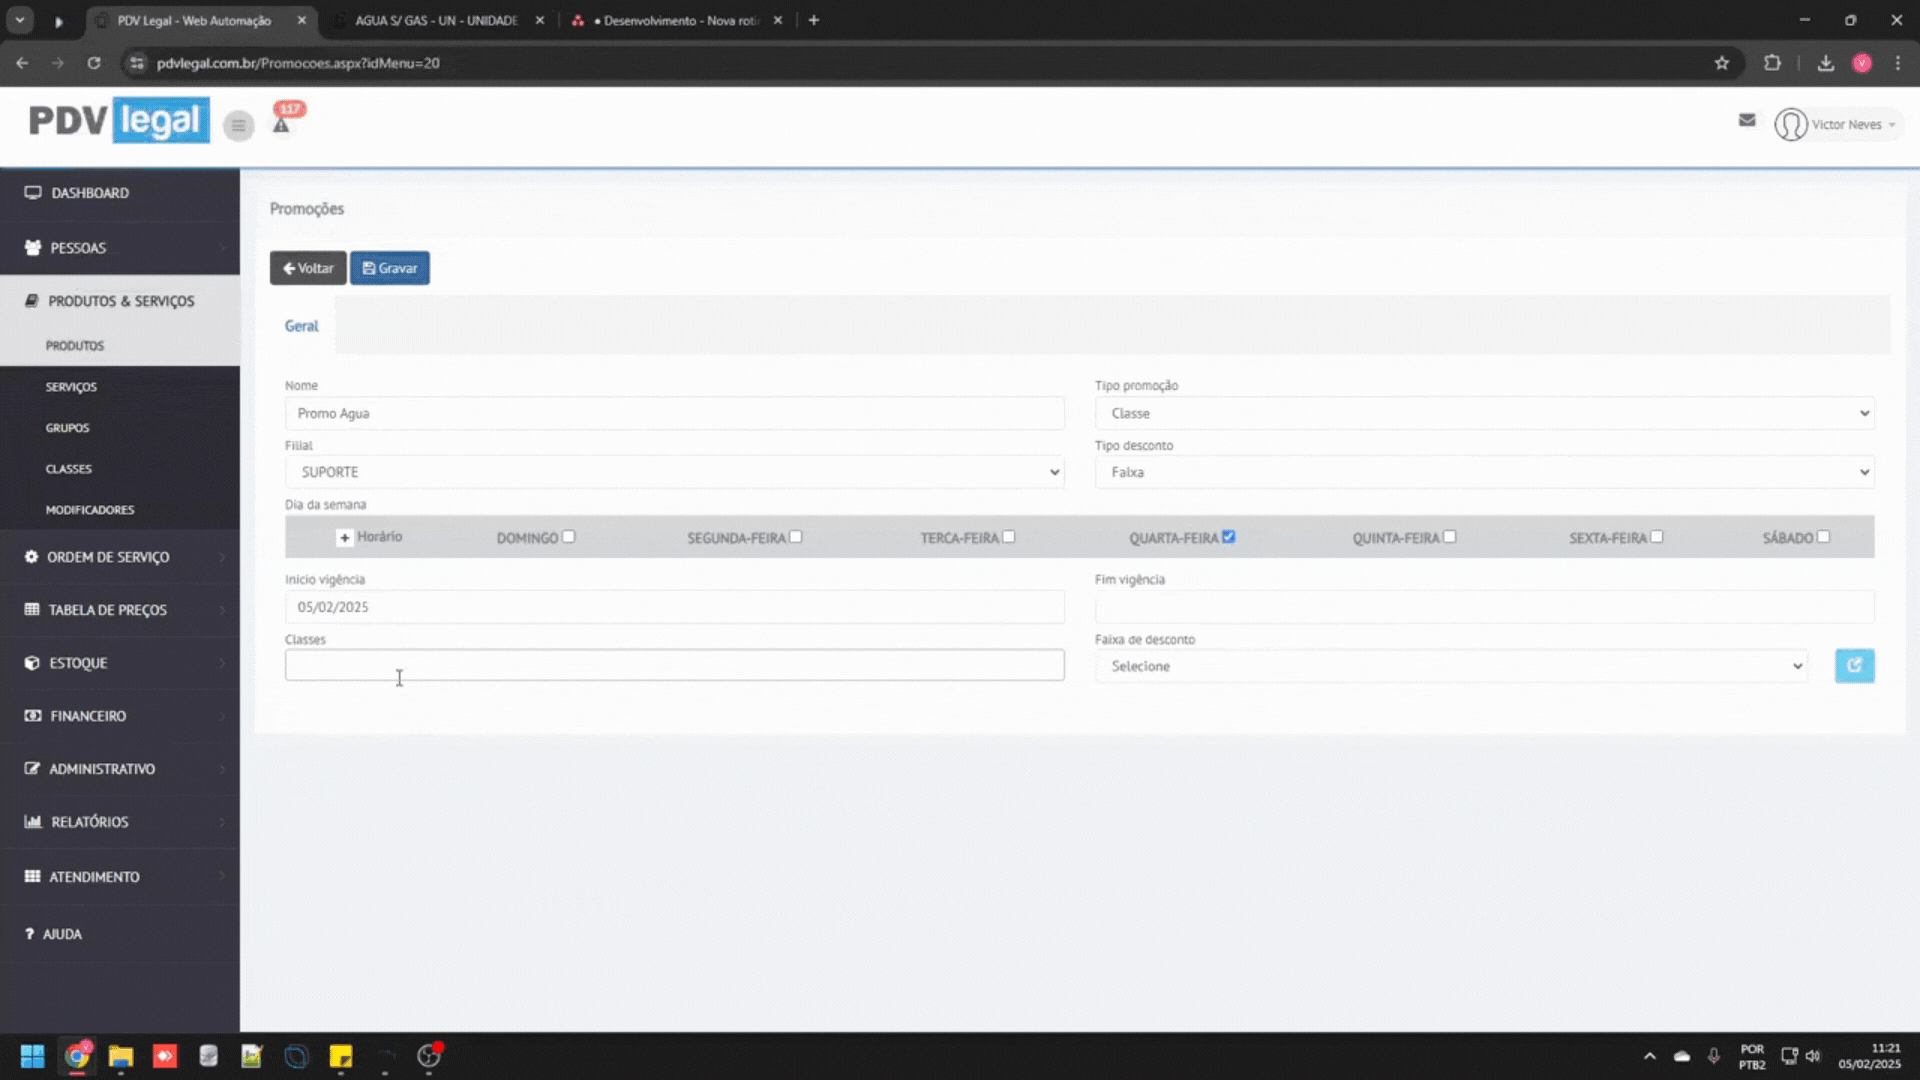The height and width of the screenshot is (1080, 1920).
Task: Check the DOMINGO checkbox
Action: (x=569, y=537)
